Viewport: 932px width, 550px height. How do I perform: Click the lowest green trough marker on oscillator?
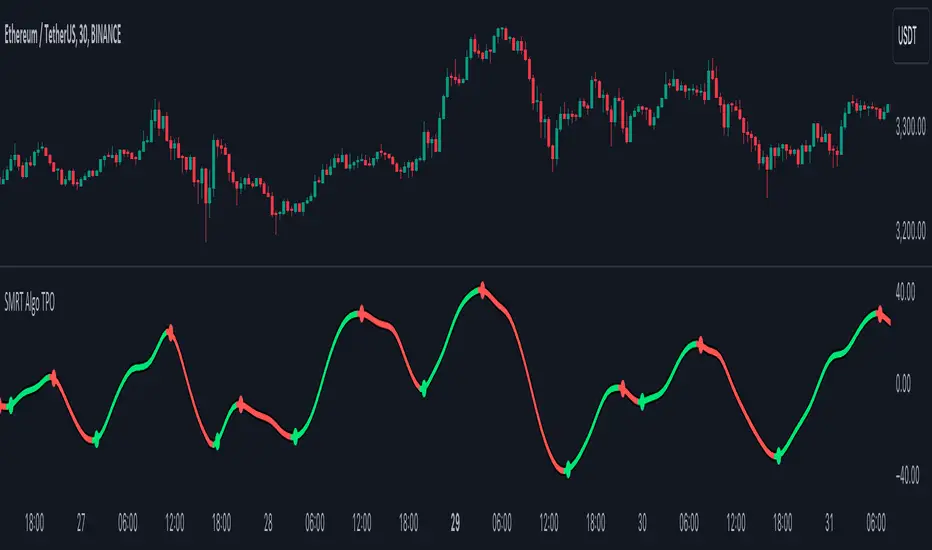pyautogui.click(x=568, y=469)
